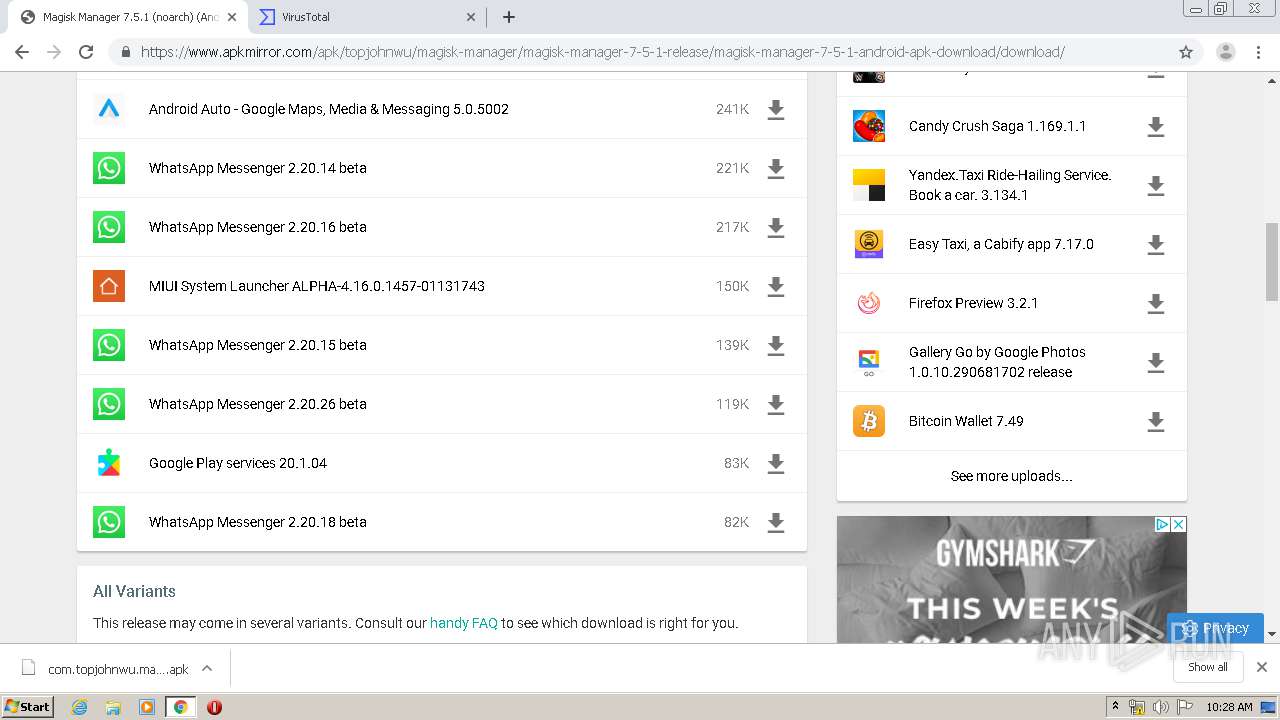Download Google Play services 20.1.04 arrow icon

[775, 464]
